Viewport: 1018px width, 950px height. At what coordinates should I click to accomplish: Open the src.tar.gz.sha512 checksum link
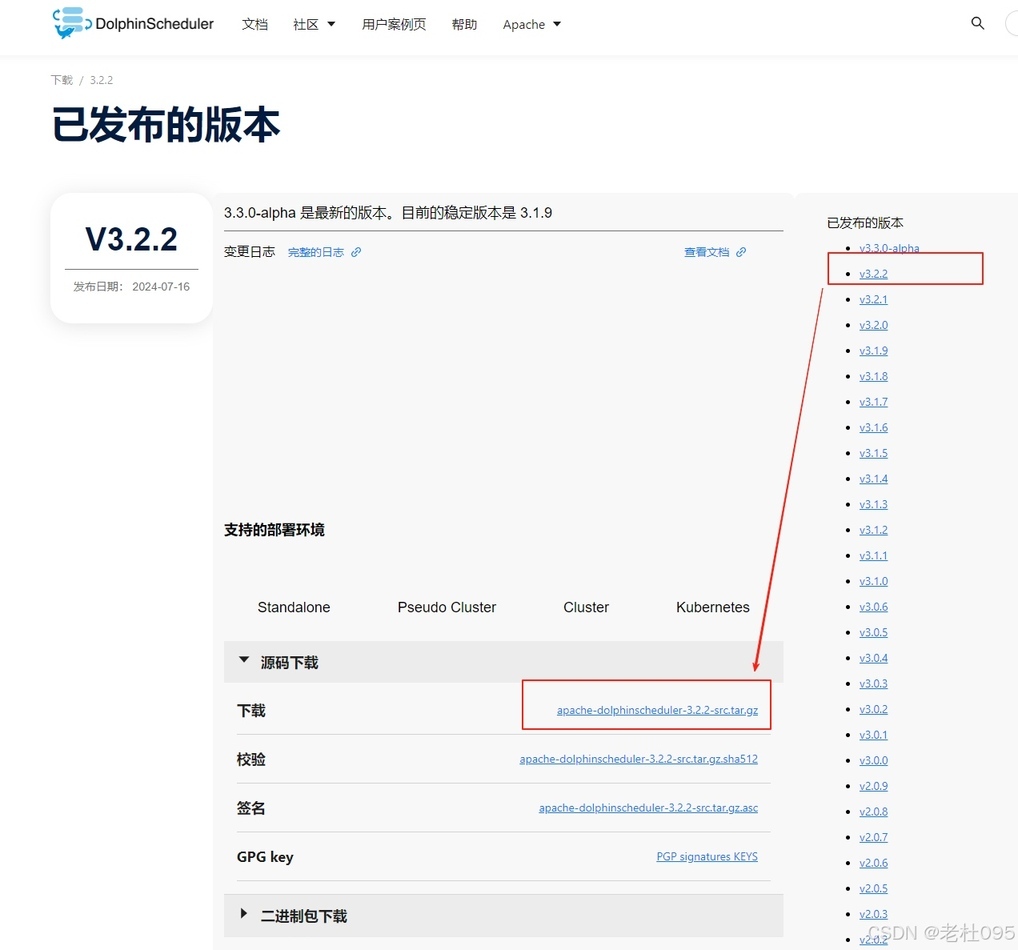point(638,758)
